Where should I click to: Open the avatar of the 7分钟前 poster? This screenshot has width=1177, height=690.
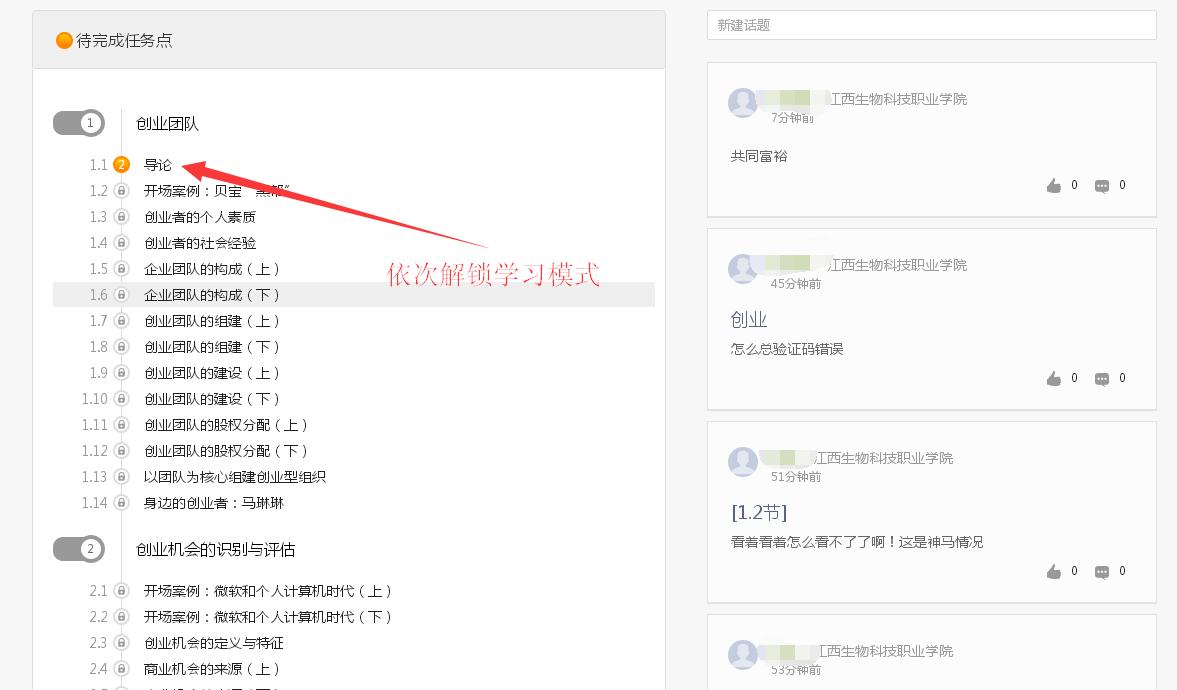[742, 103]
